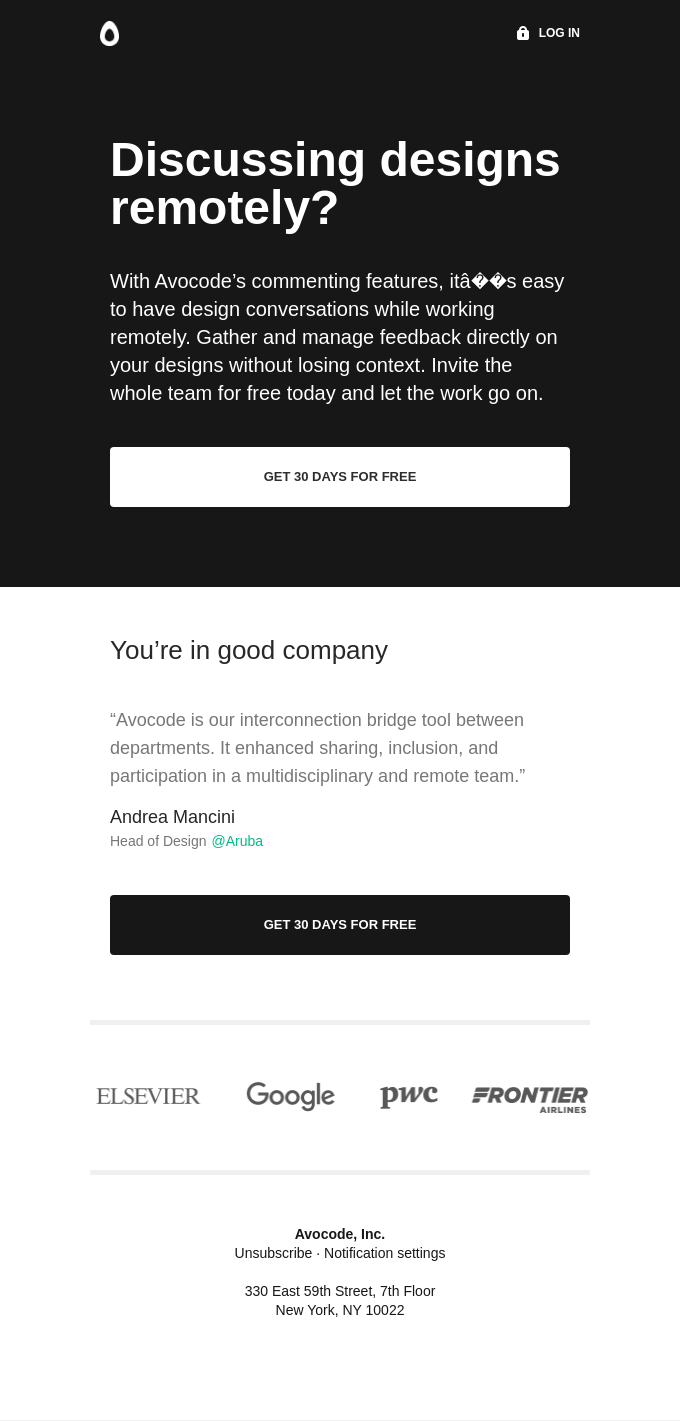
Task: Click the You're in good company heading
Action: click(248, 650)
